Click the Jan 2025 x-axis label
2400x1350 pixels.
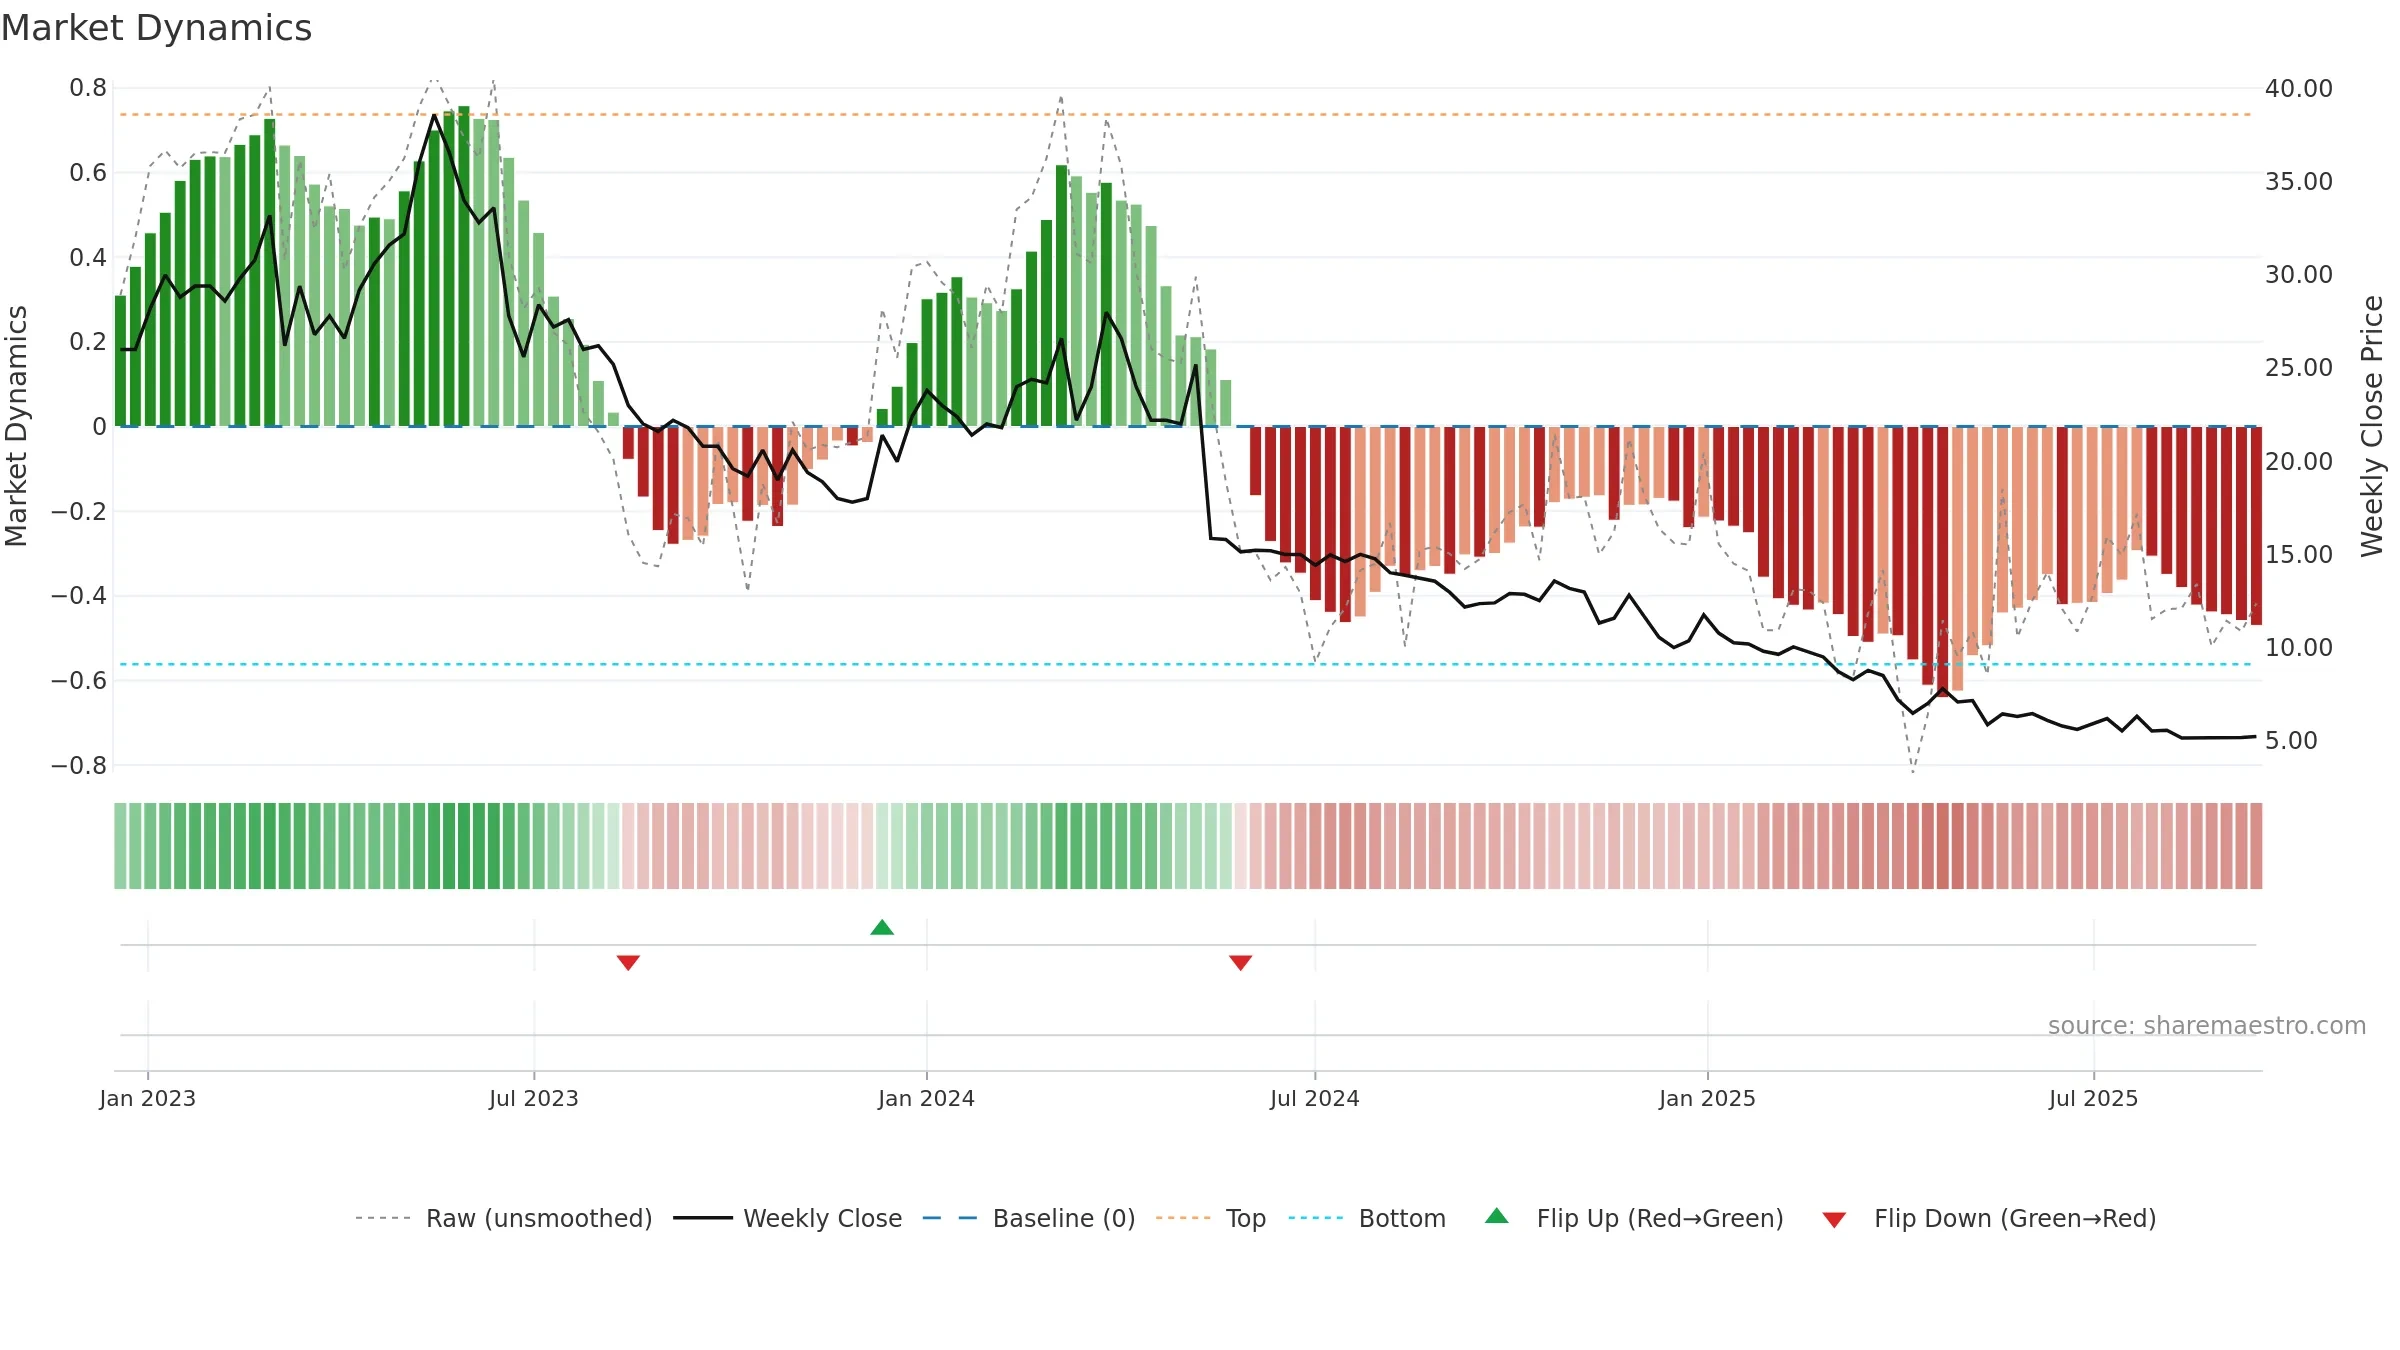click(1707, 1098)
